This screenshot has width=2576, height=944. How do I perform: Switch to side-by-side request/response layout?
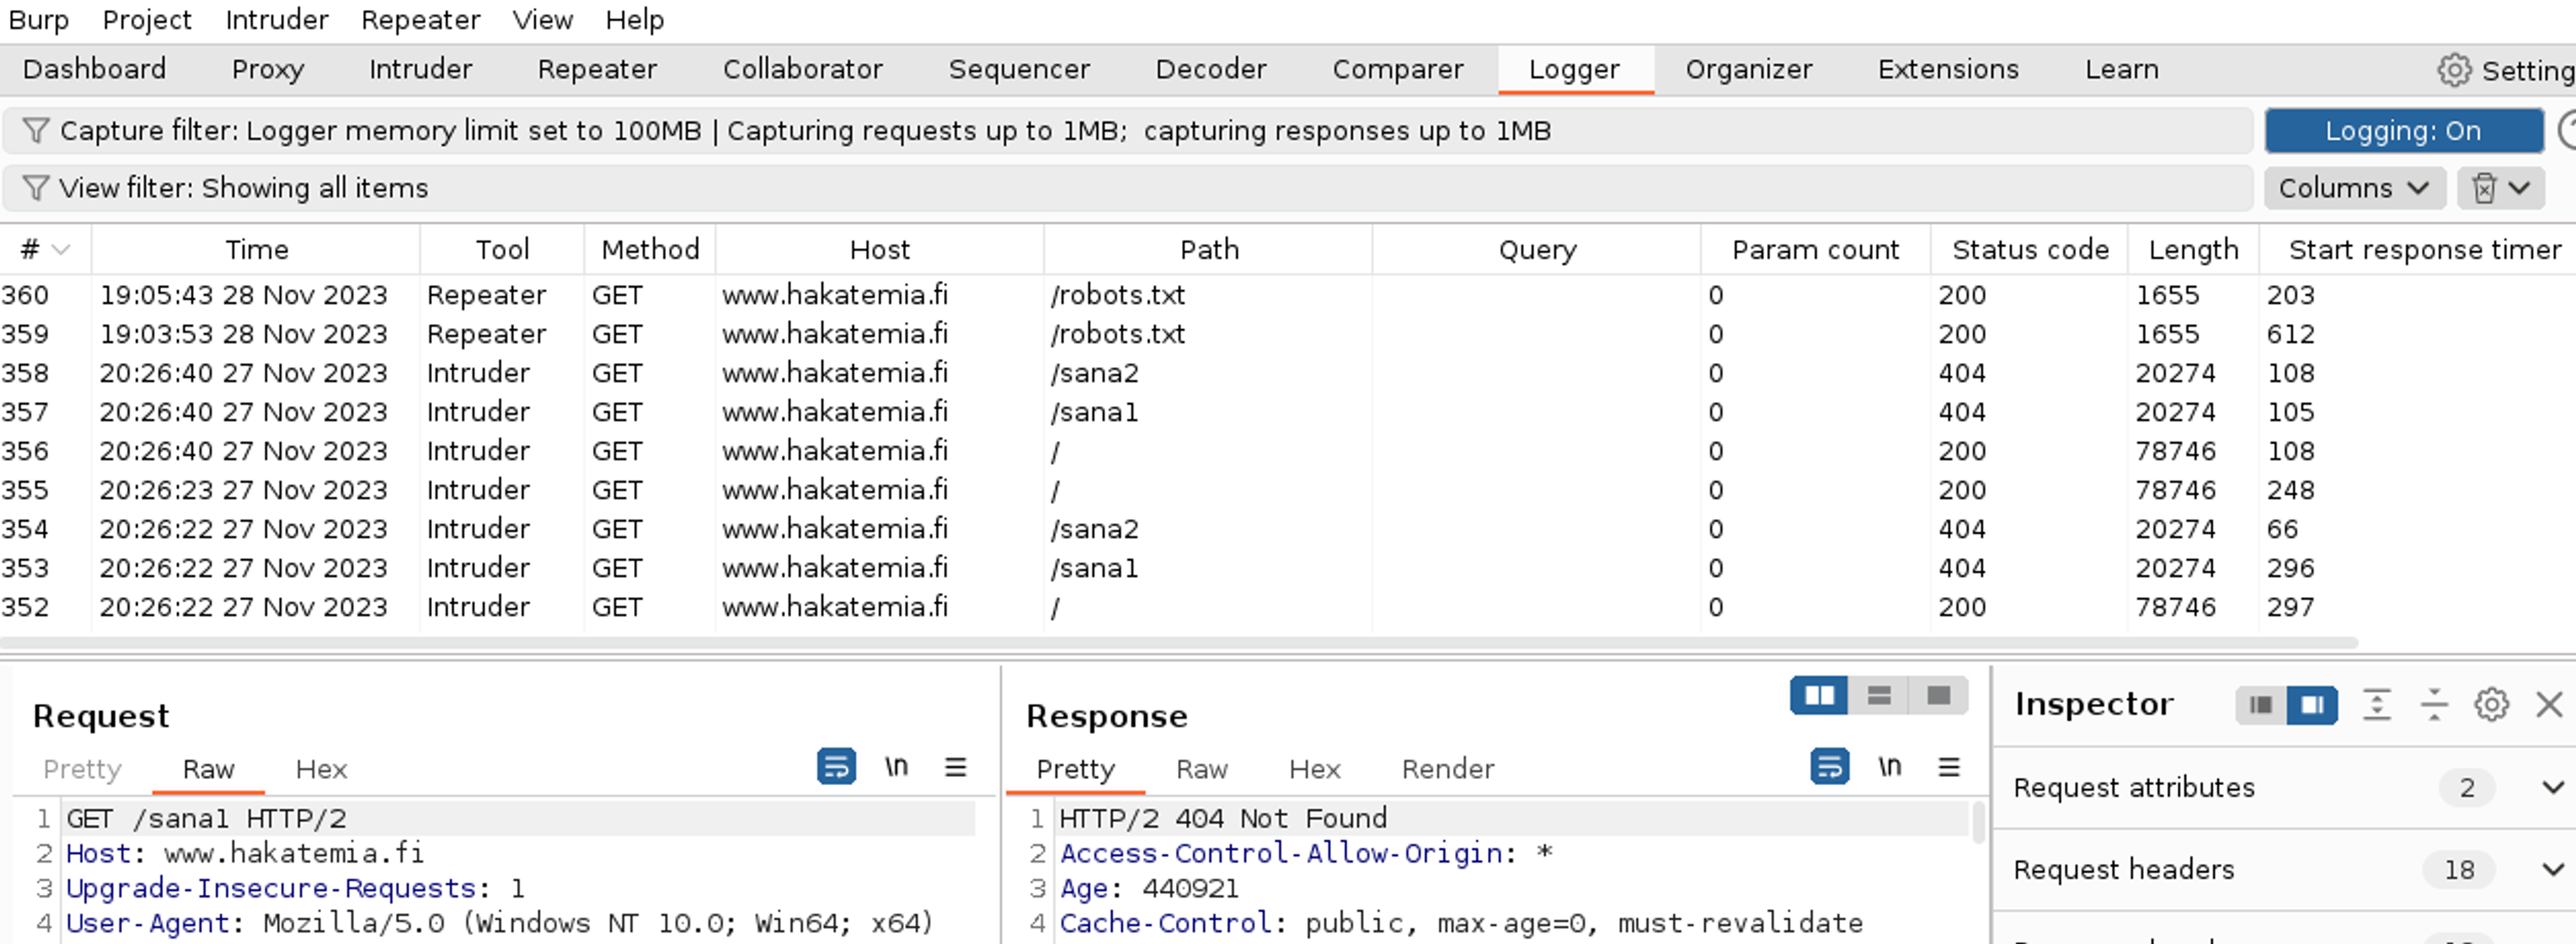pyautogui.click(x=1819, y=696)
